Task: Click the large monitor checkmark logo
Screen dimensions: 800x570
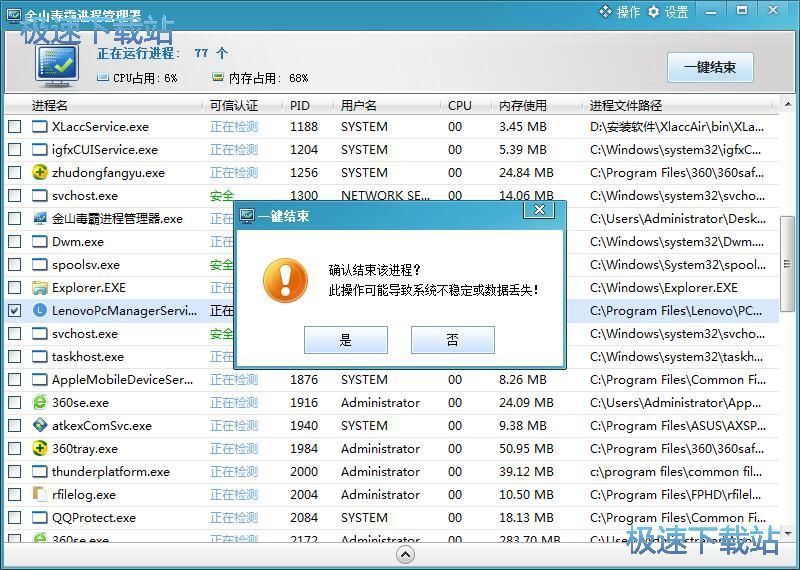Action: [x=57, y=66]
